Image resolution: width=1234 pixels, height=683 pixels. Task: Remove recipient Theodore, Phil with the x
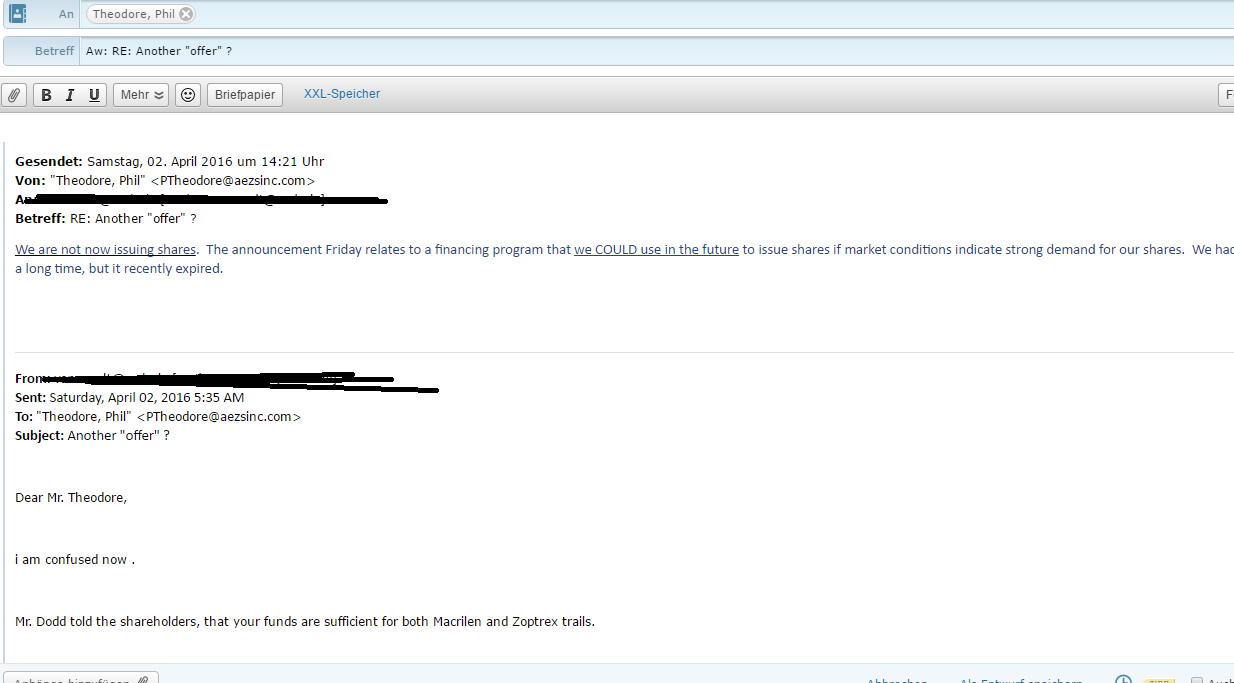[186, 14]
